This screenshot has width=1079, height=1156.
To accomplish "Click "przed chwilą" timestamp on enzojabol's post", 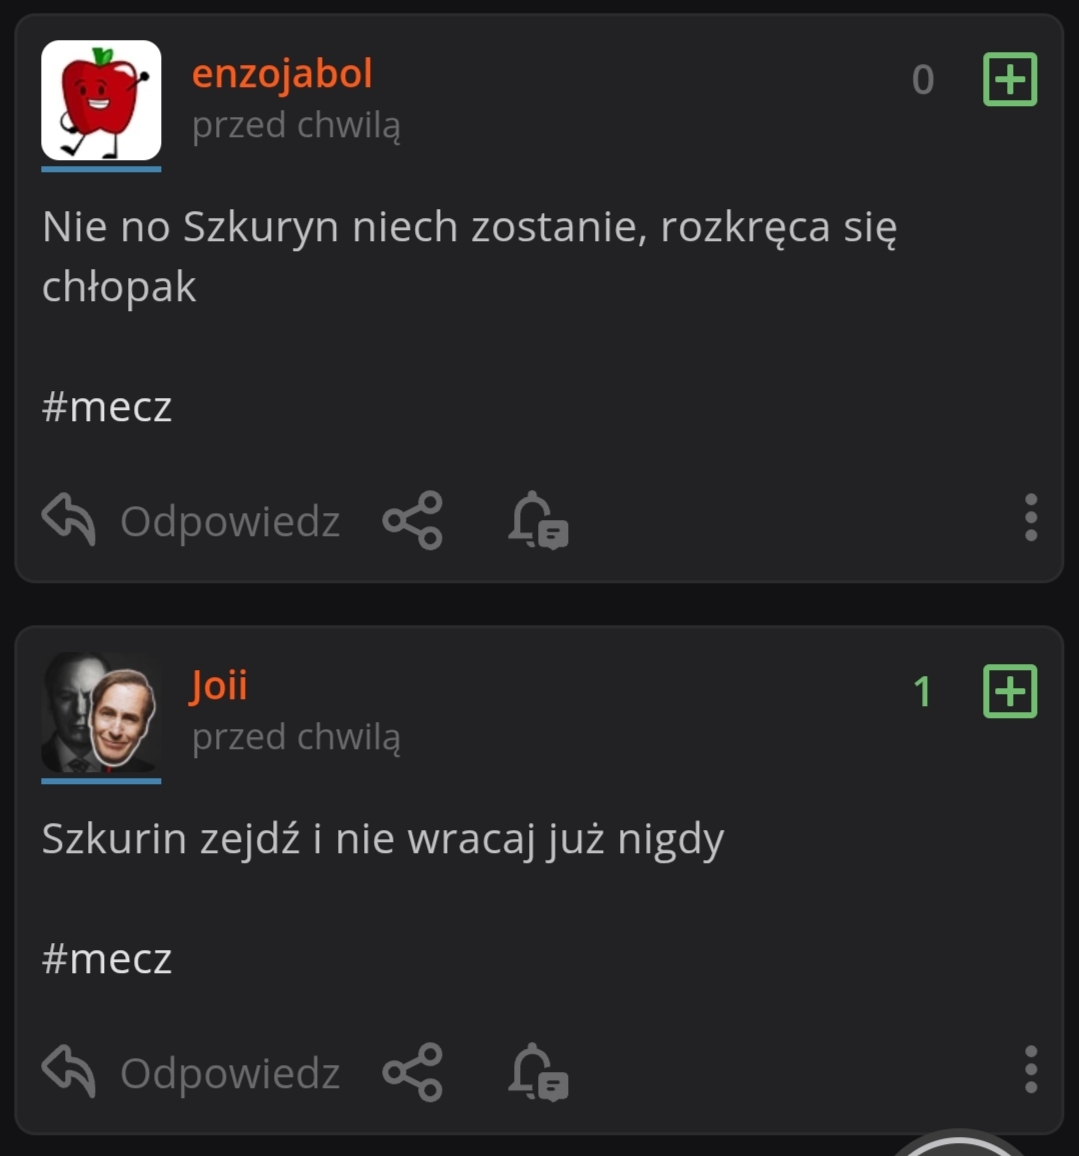I will 296,126.
